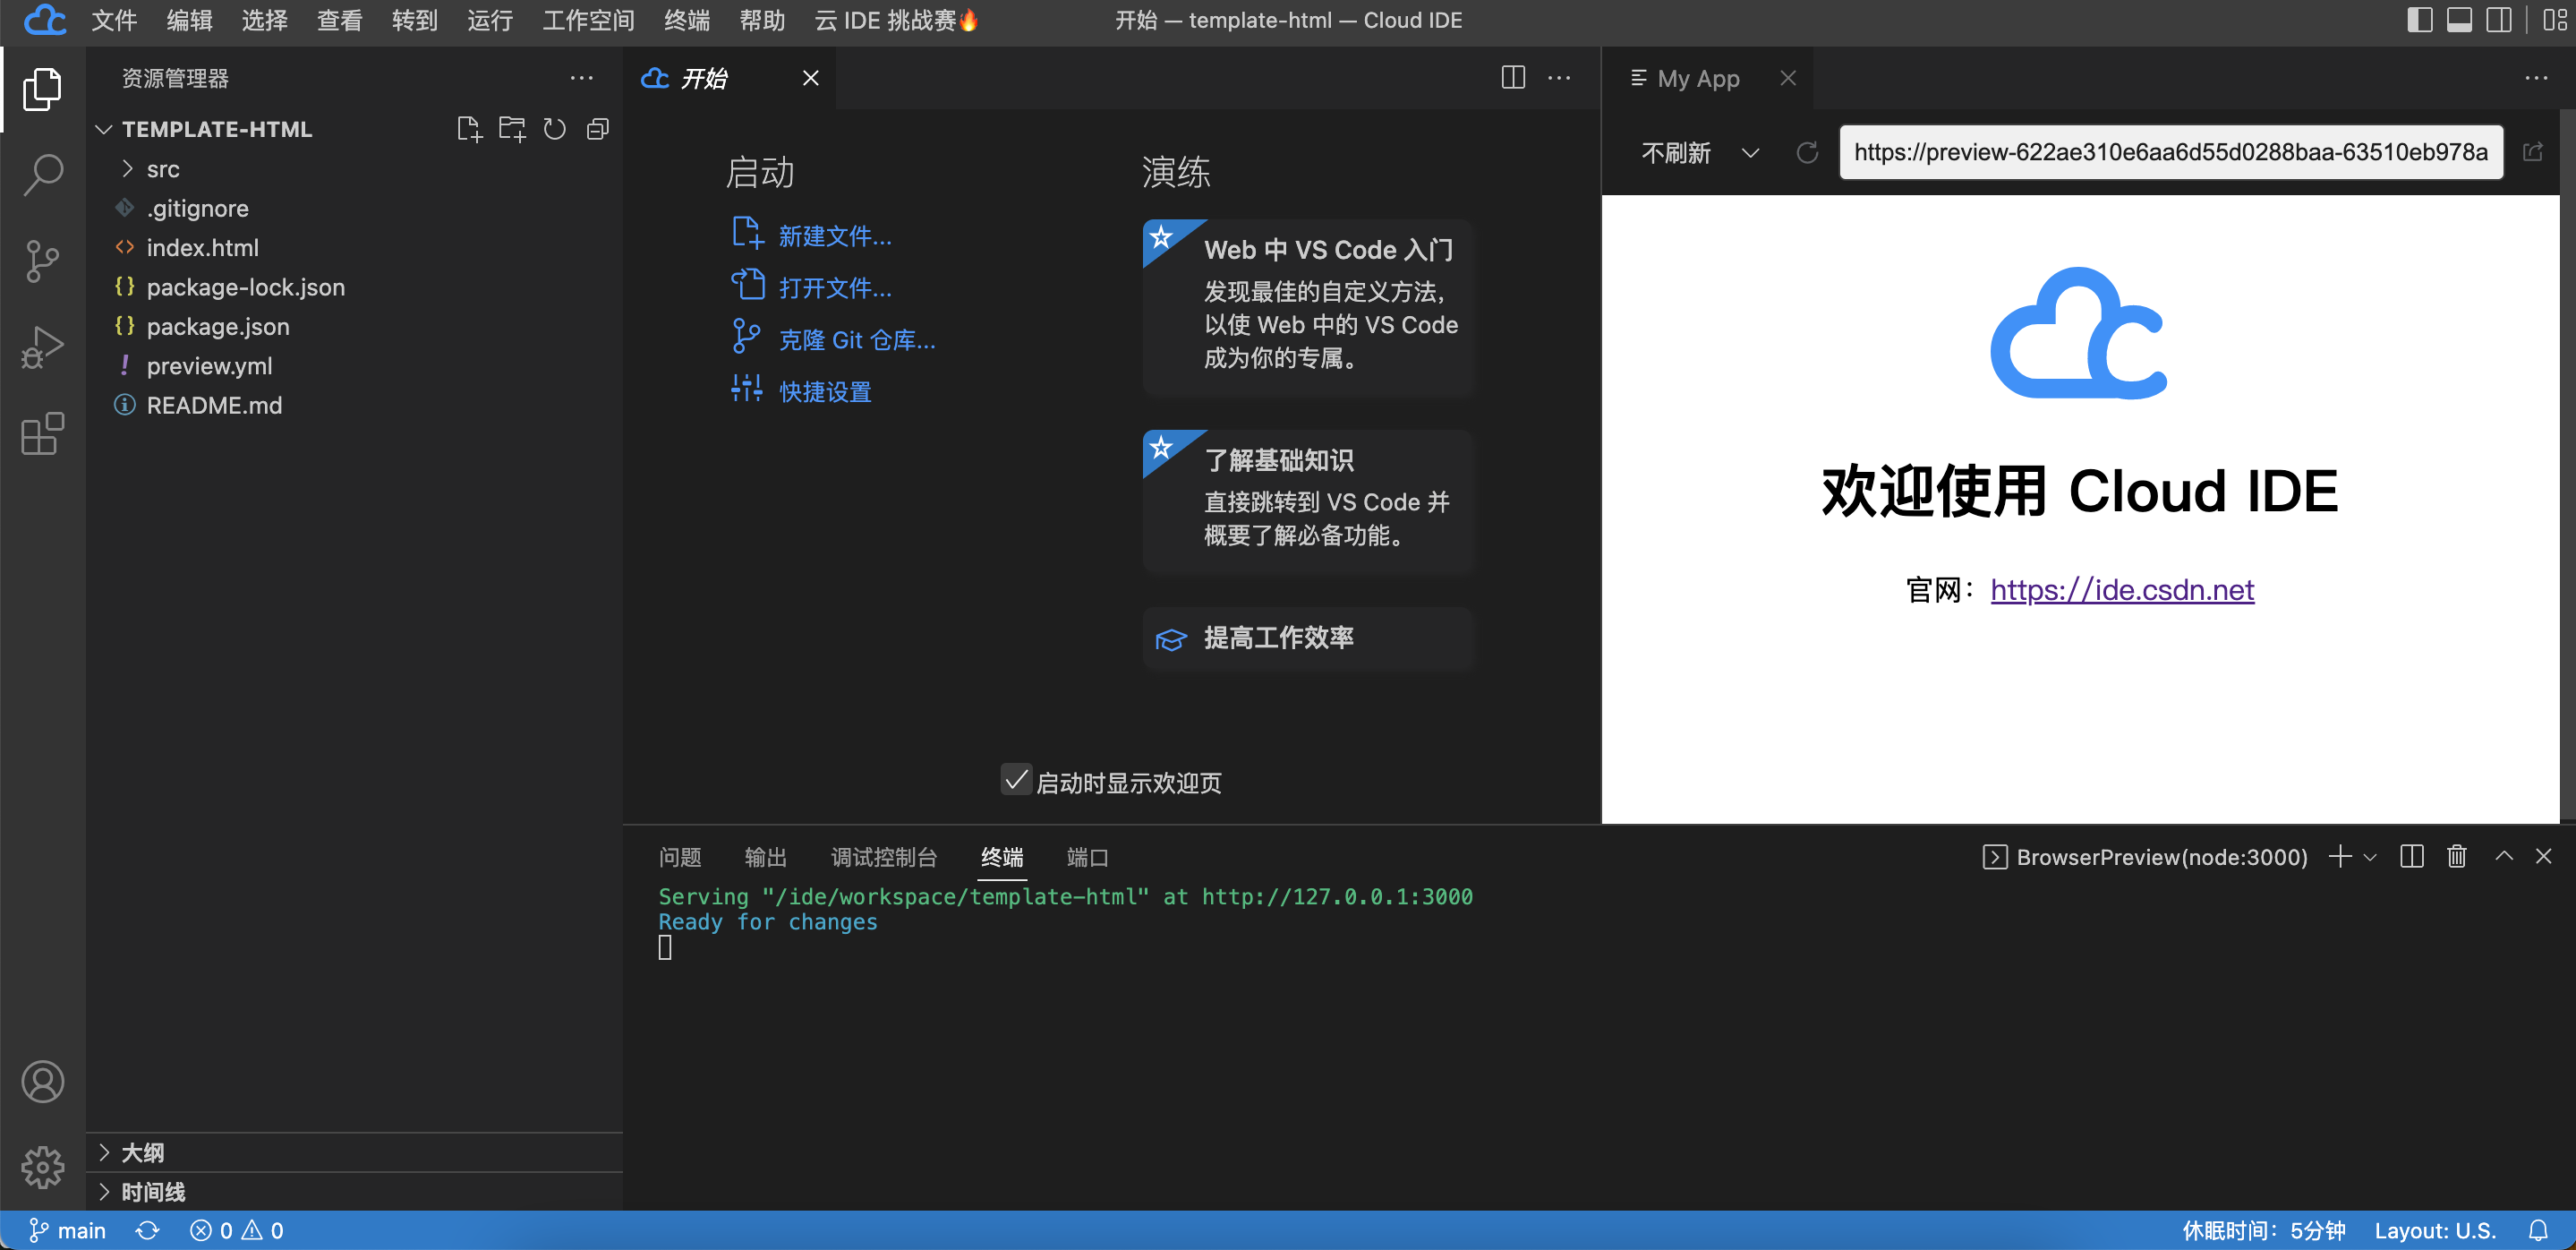This screenshot has height=1250, width=2576.
Task: Click the 打开文件... link
Action: (835, 288)
